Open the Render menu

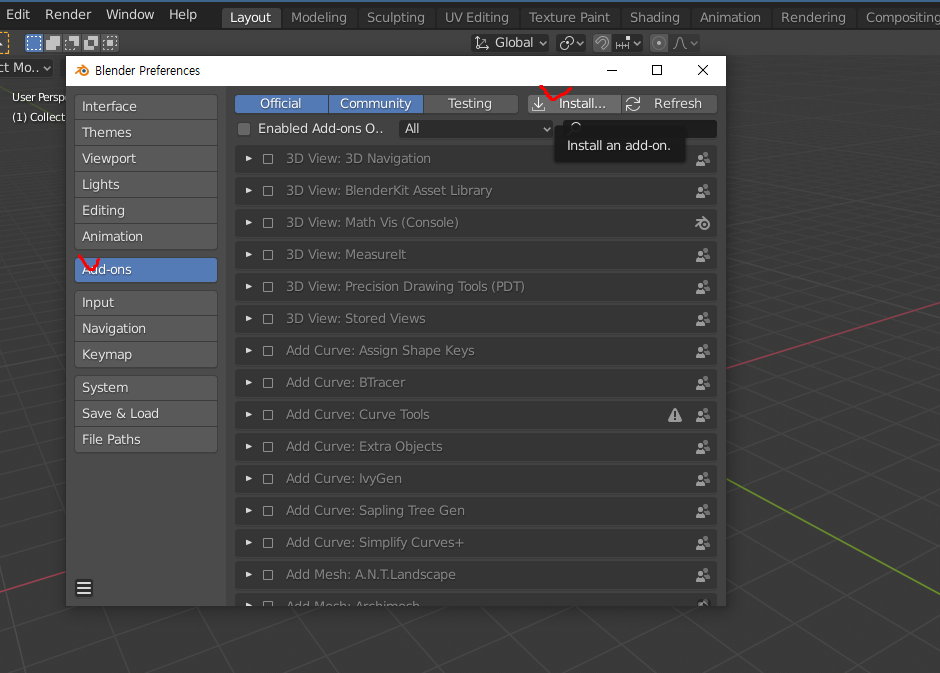tap(68, 14)
